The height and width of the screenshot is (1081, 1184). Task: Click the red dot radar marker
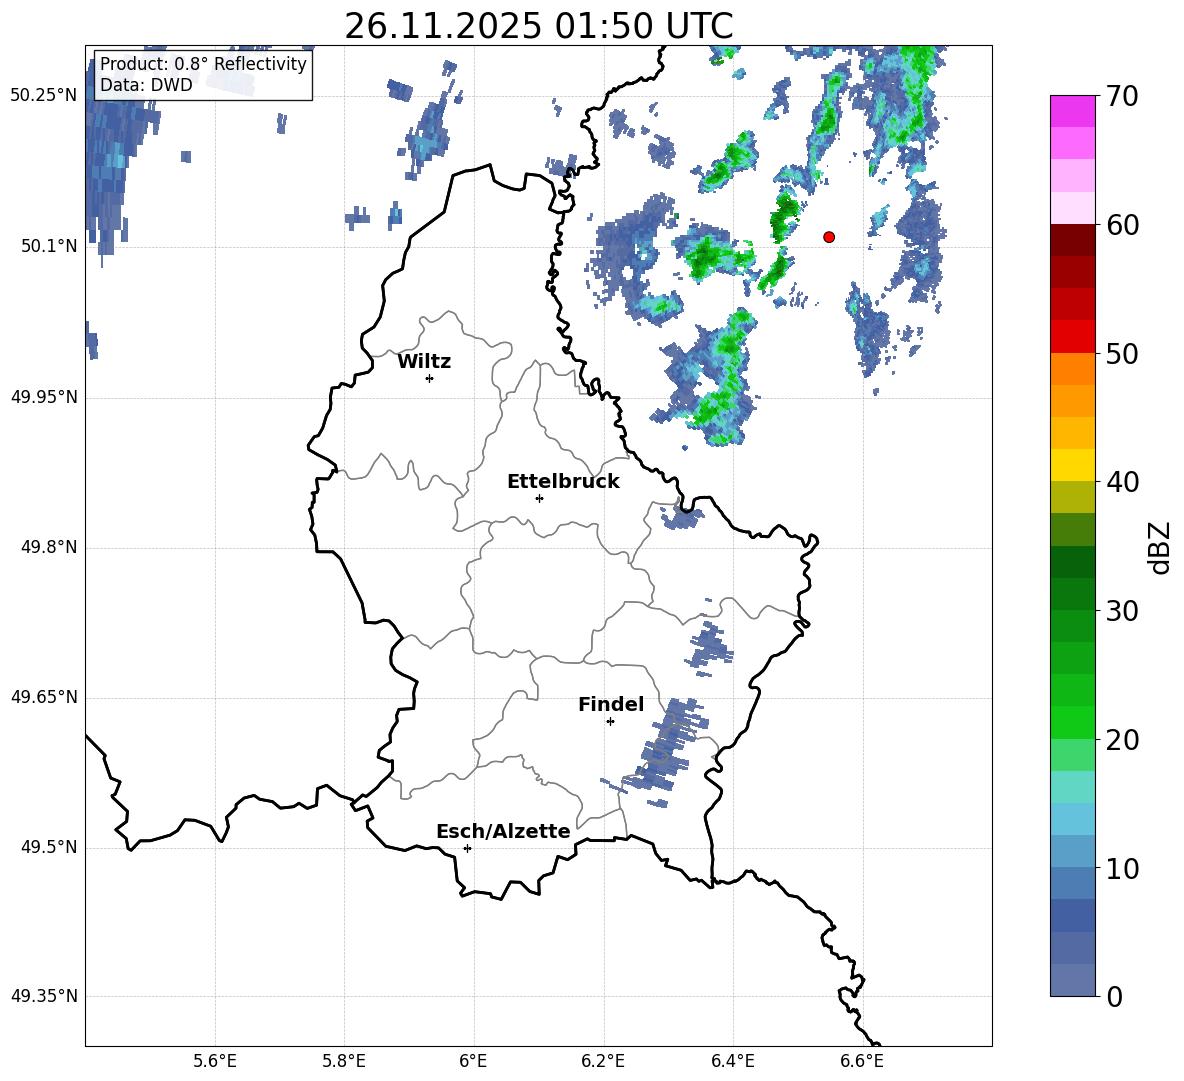829,237
